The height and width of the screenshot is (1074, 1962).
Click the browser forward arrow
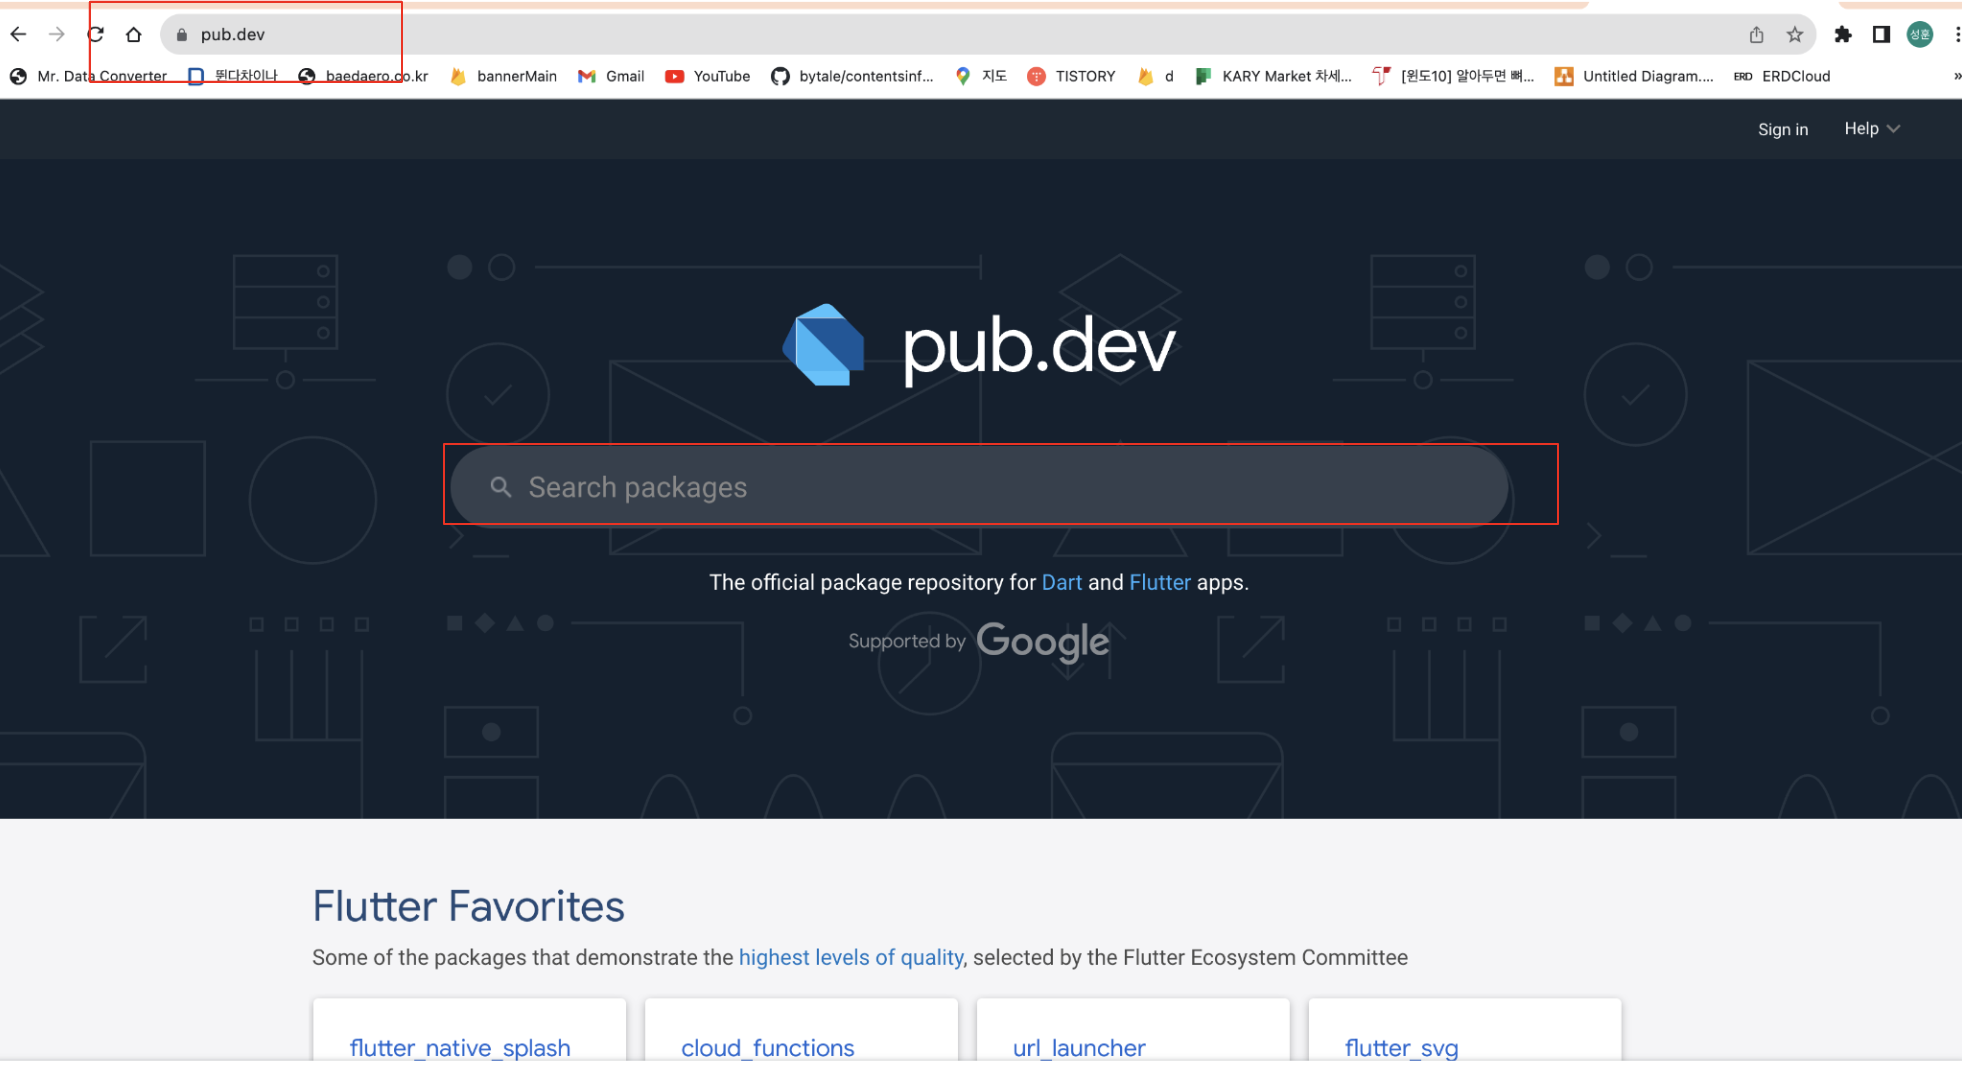[57, 34]
